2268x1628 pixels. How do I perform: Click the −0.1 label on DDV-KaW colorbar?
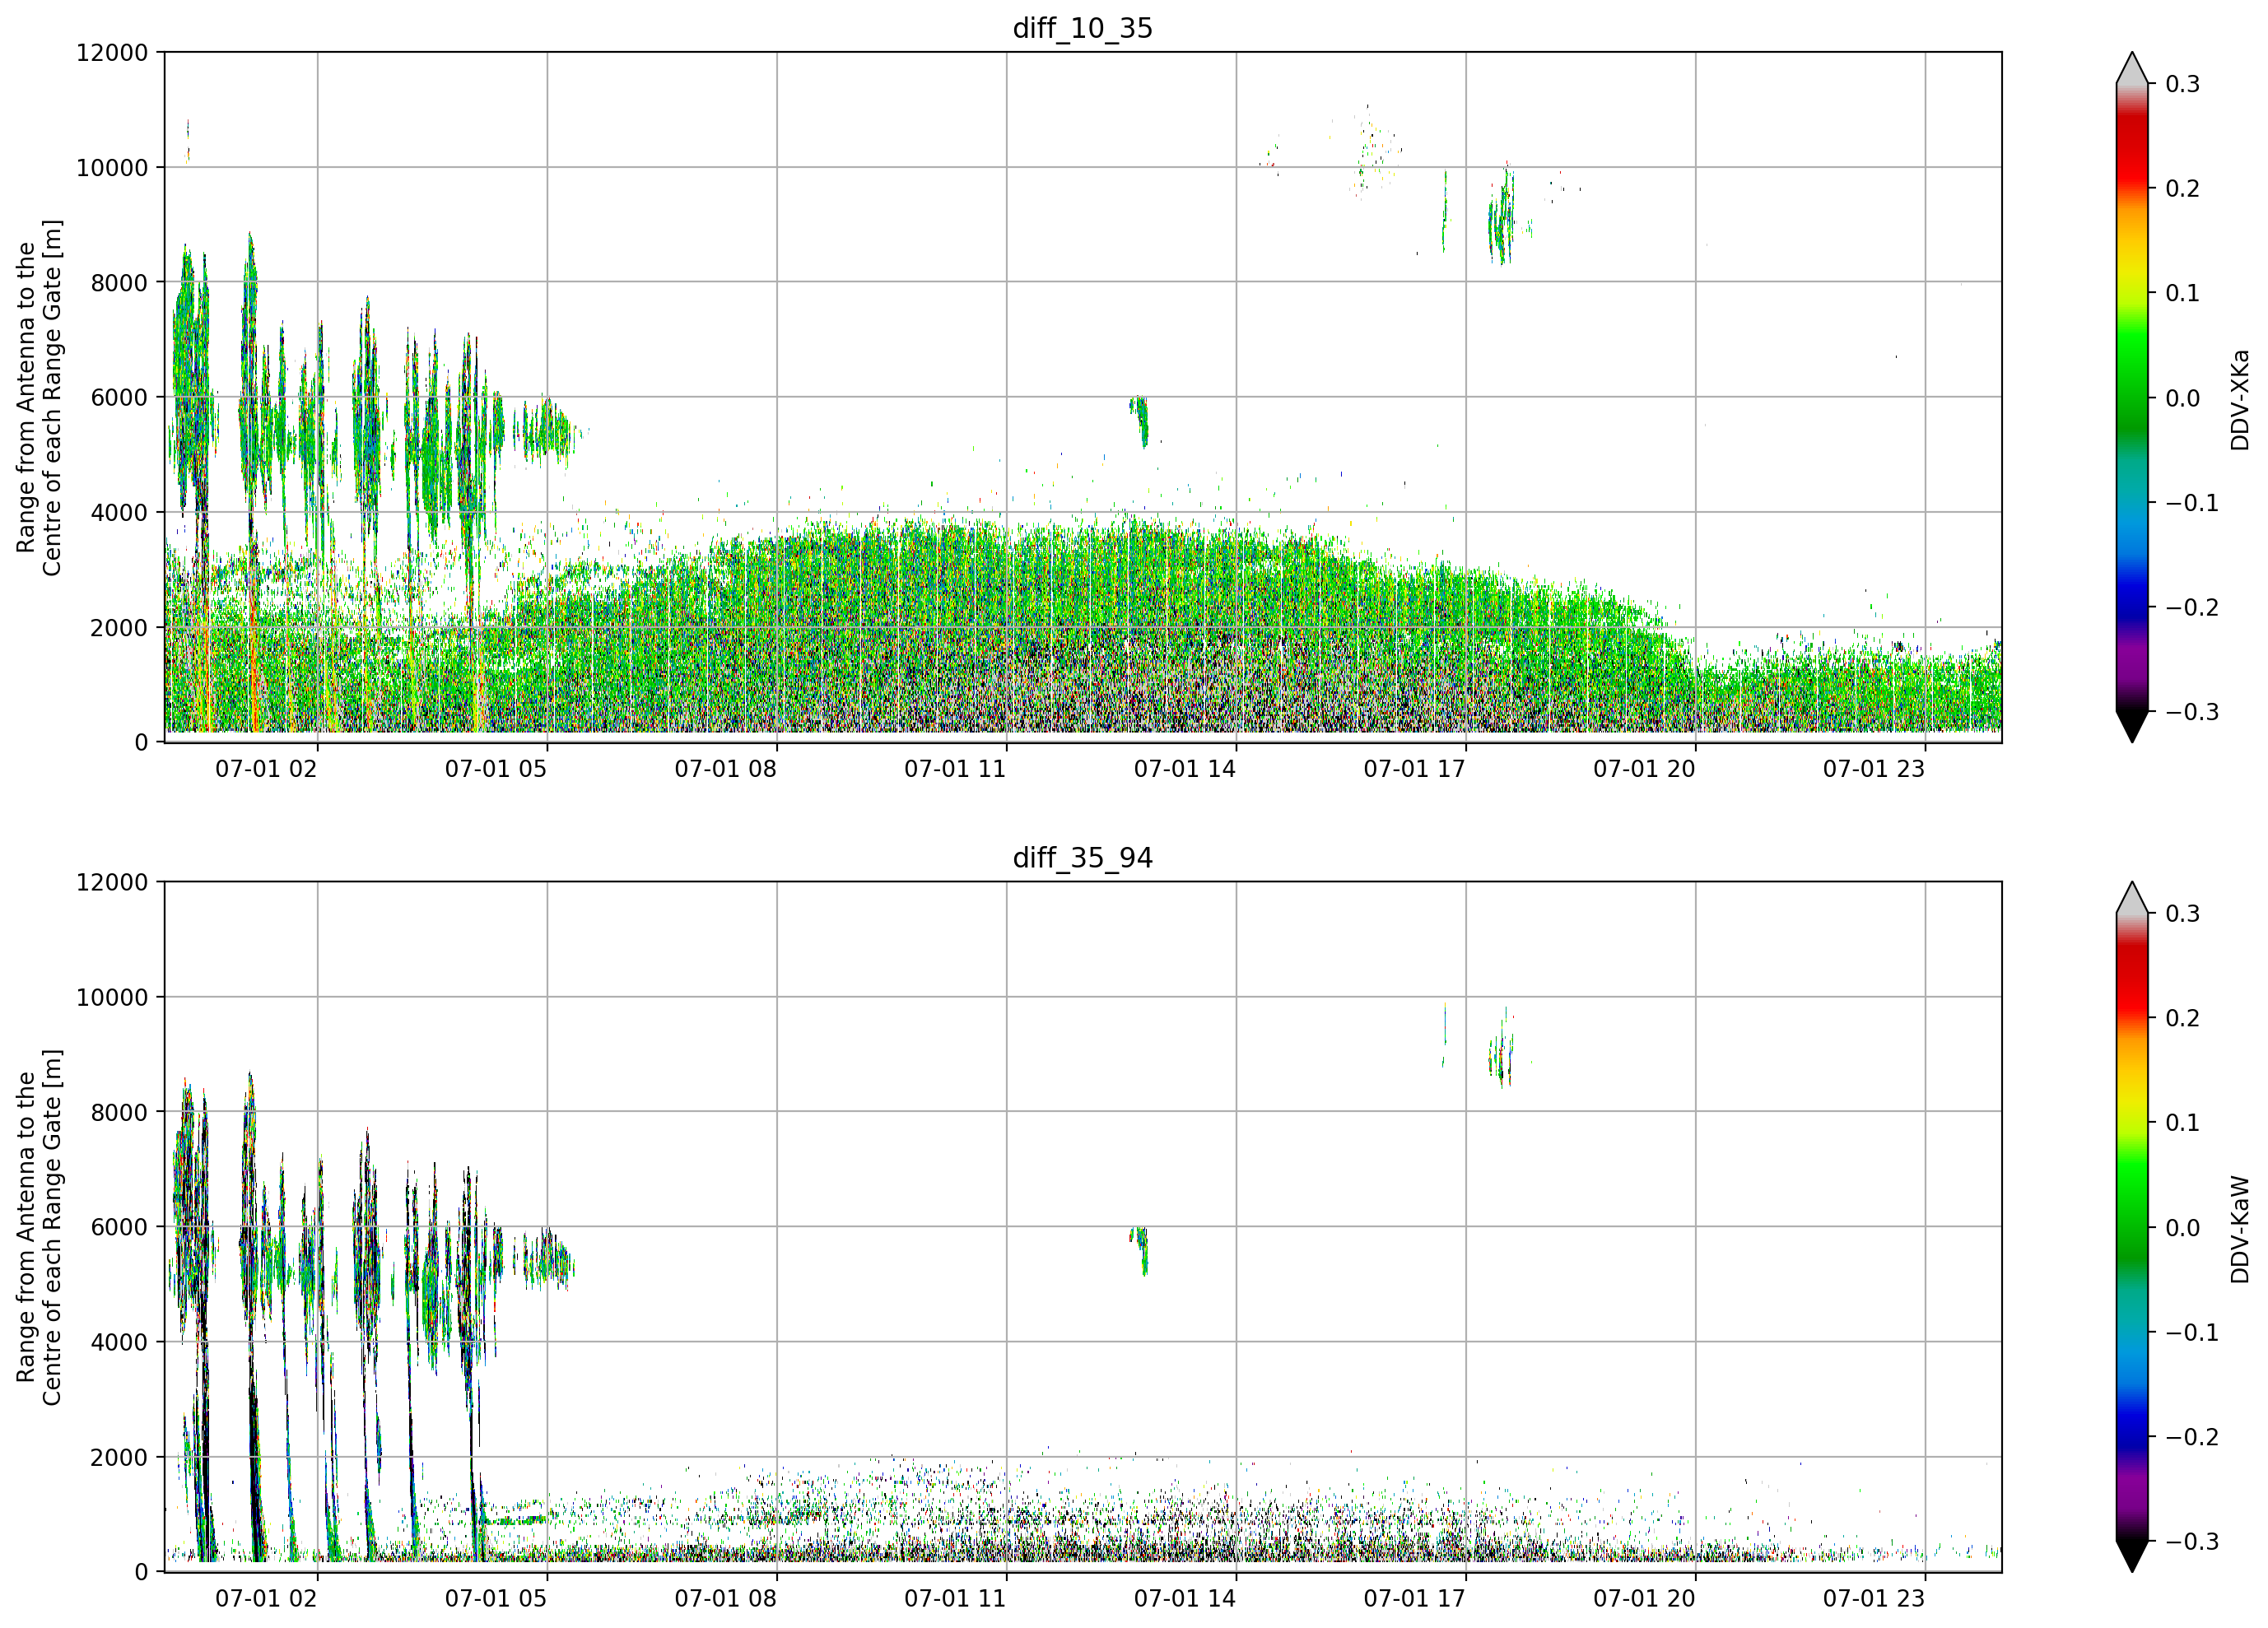[x=2191, y=1332]
